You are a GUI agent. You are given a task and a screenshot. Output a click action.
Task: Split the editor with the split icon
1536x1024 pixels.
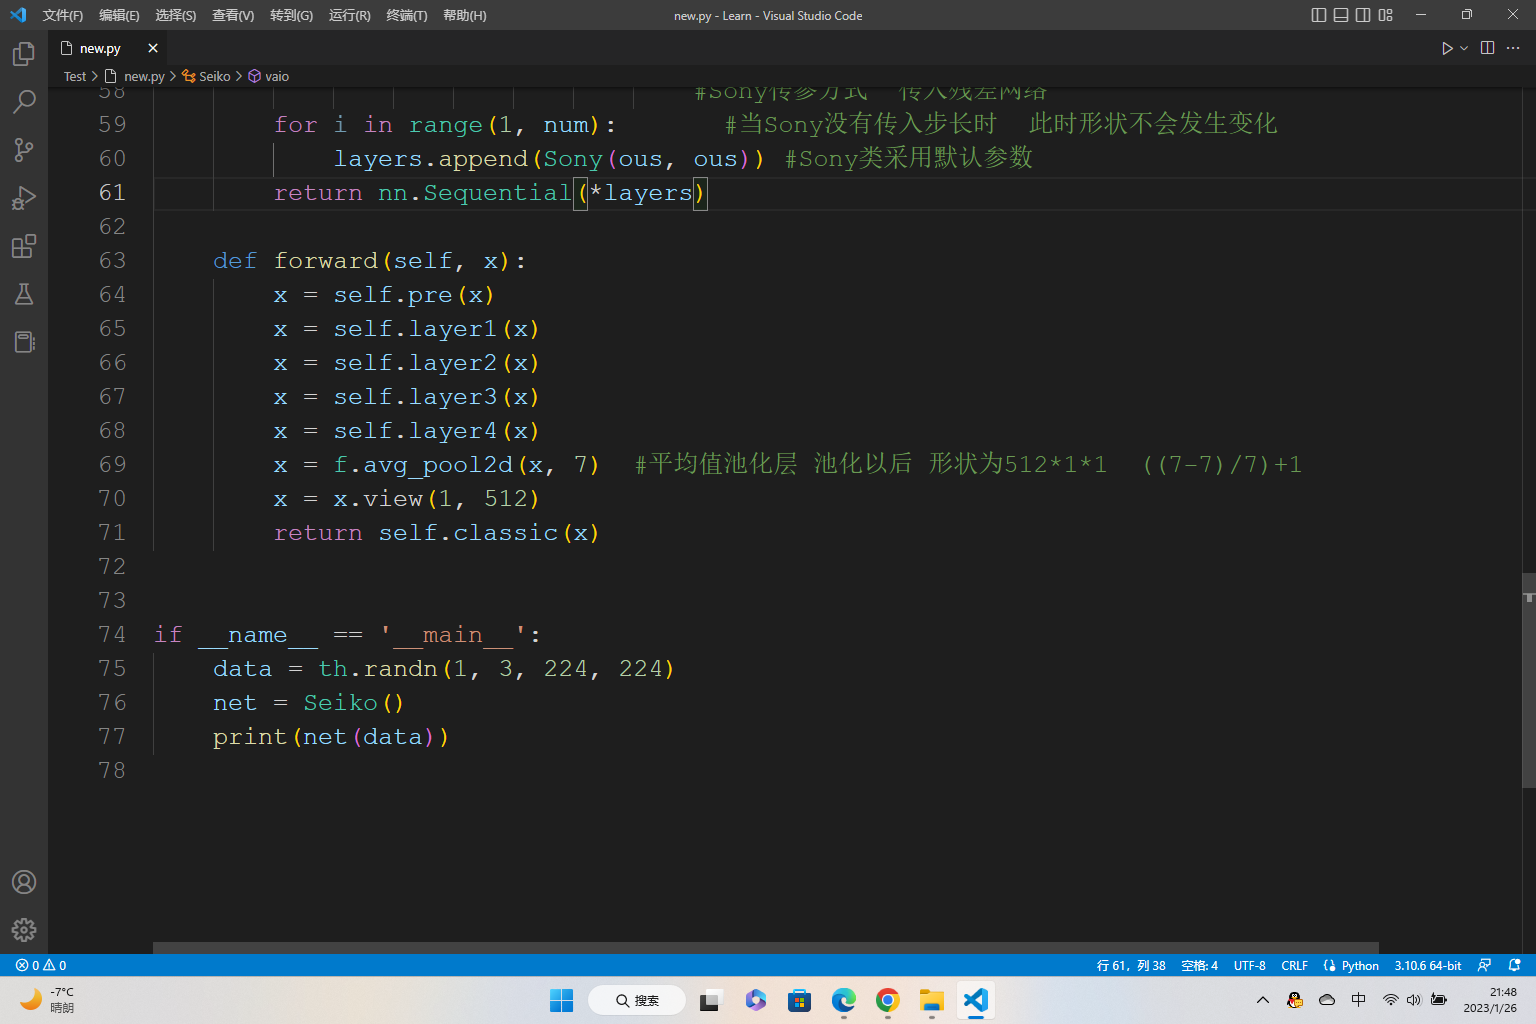(1487, 47)
